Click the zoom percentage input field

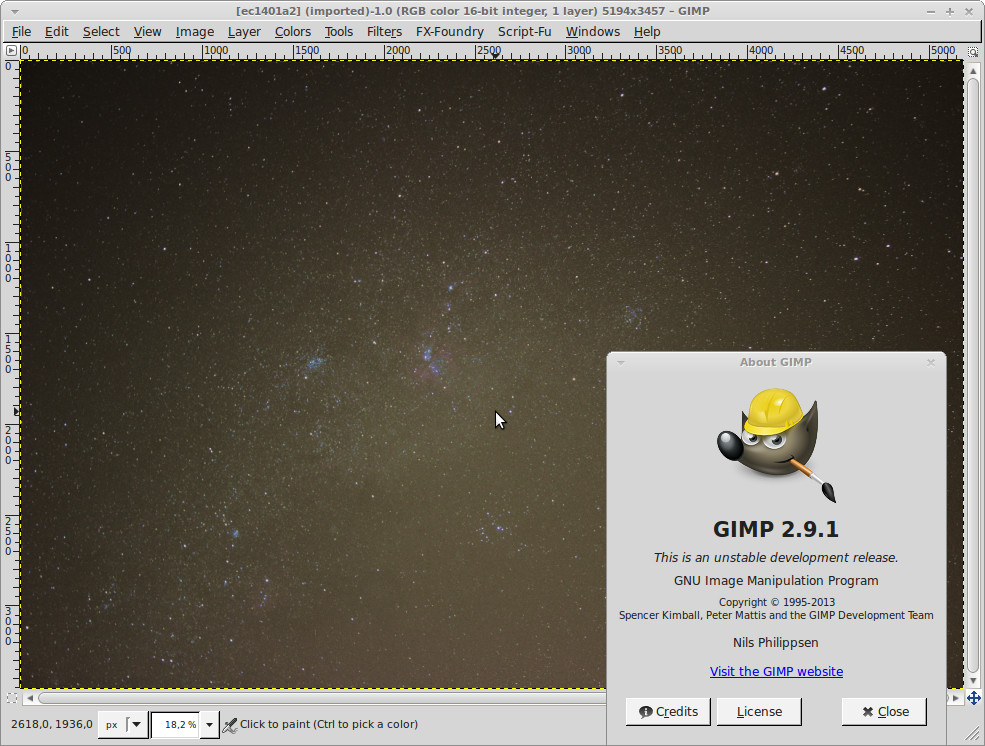(x=175, y=724)
